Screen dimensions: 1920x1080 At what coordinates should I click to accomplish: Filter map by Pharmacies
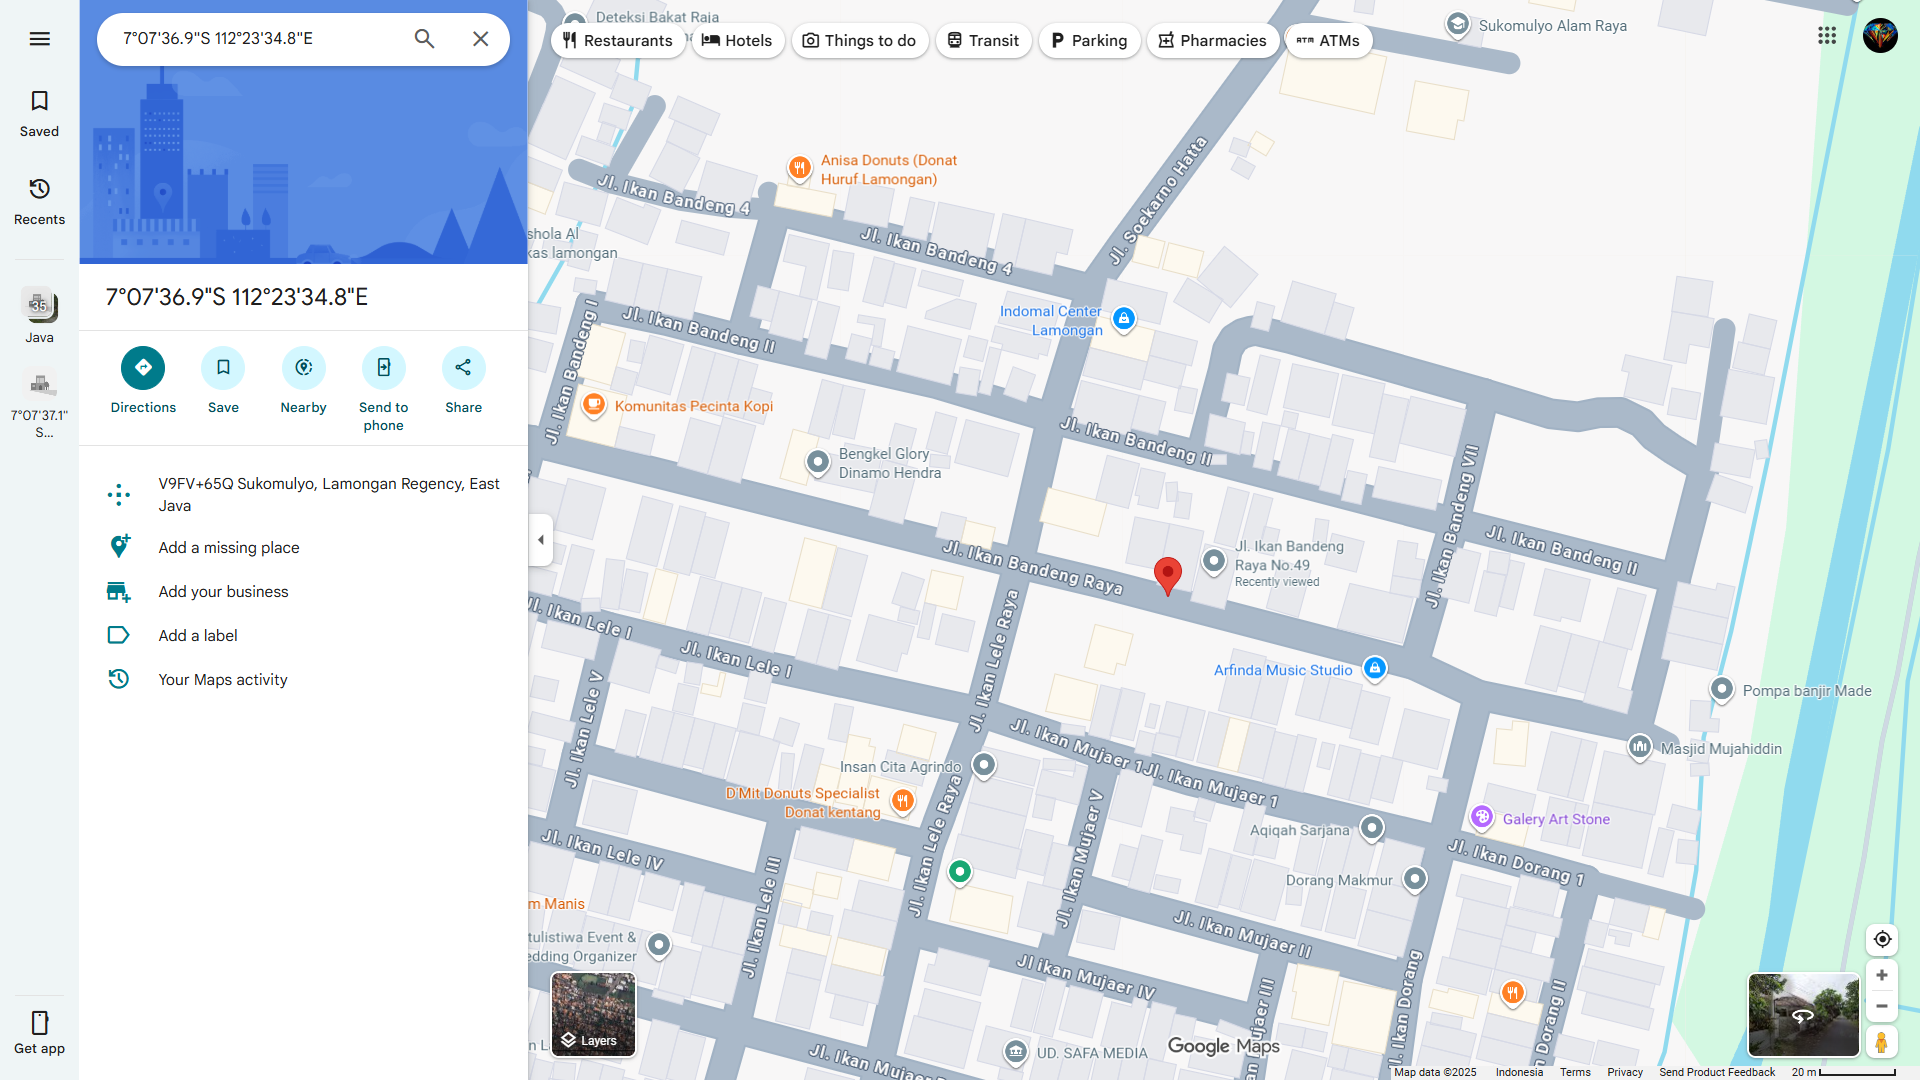click(x=1212, y=41)
